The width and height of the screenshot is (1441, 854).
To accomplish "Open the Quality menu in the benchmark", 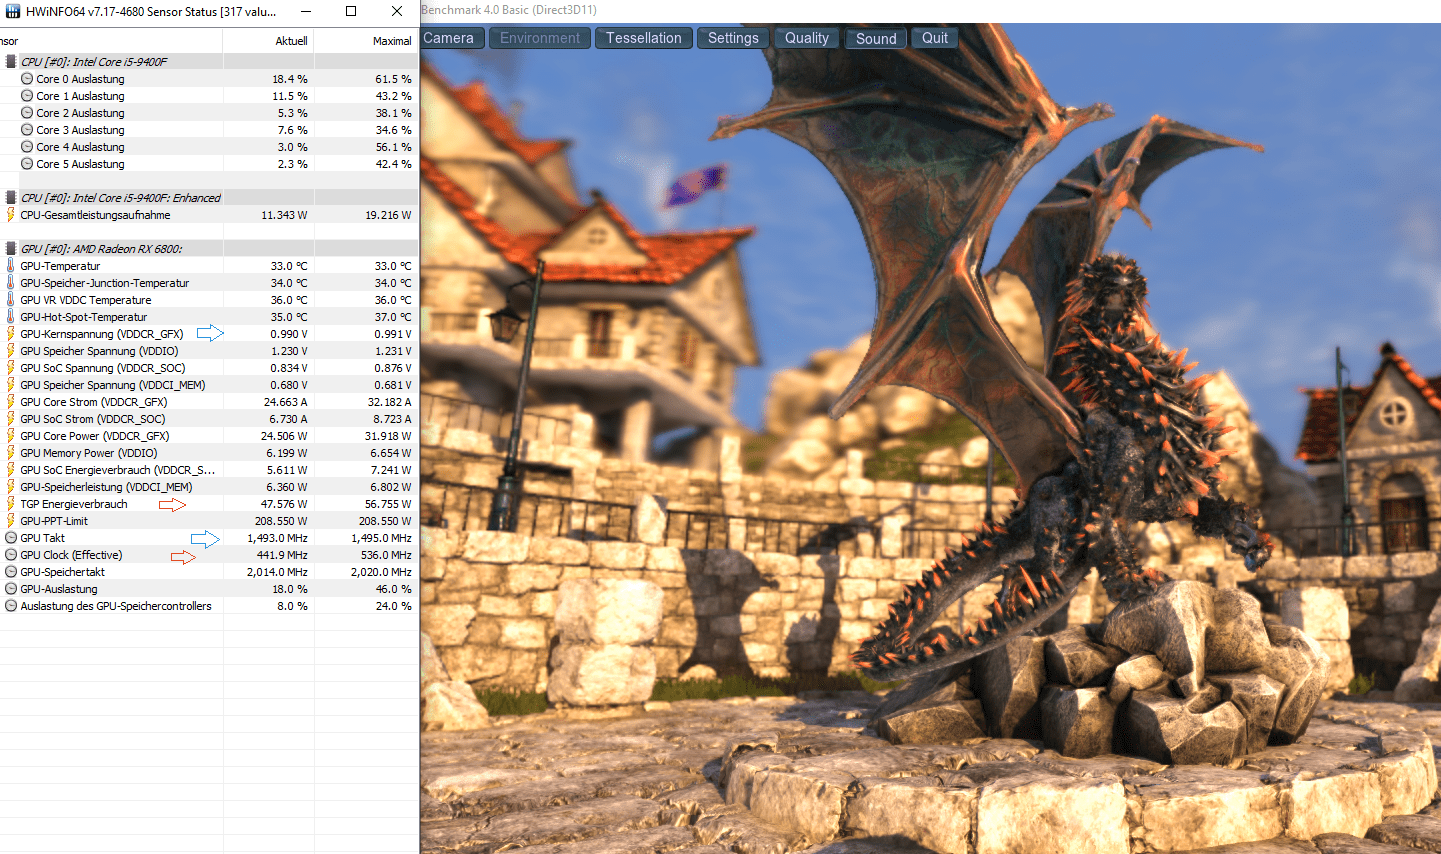I will click(x=807, y=38).
